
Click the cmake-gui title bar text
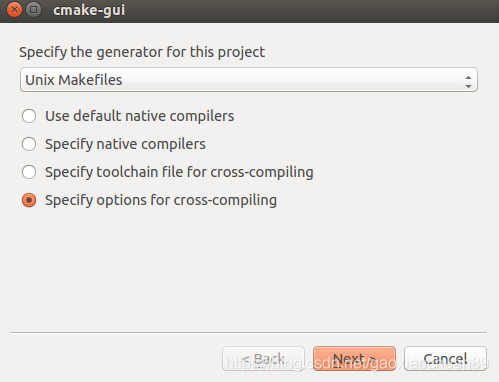(x=89, y=10)
